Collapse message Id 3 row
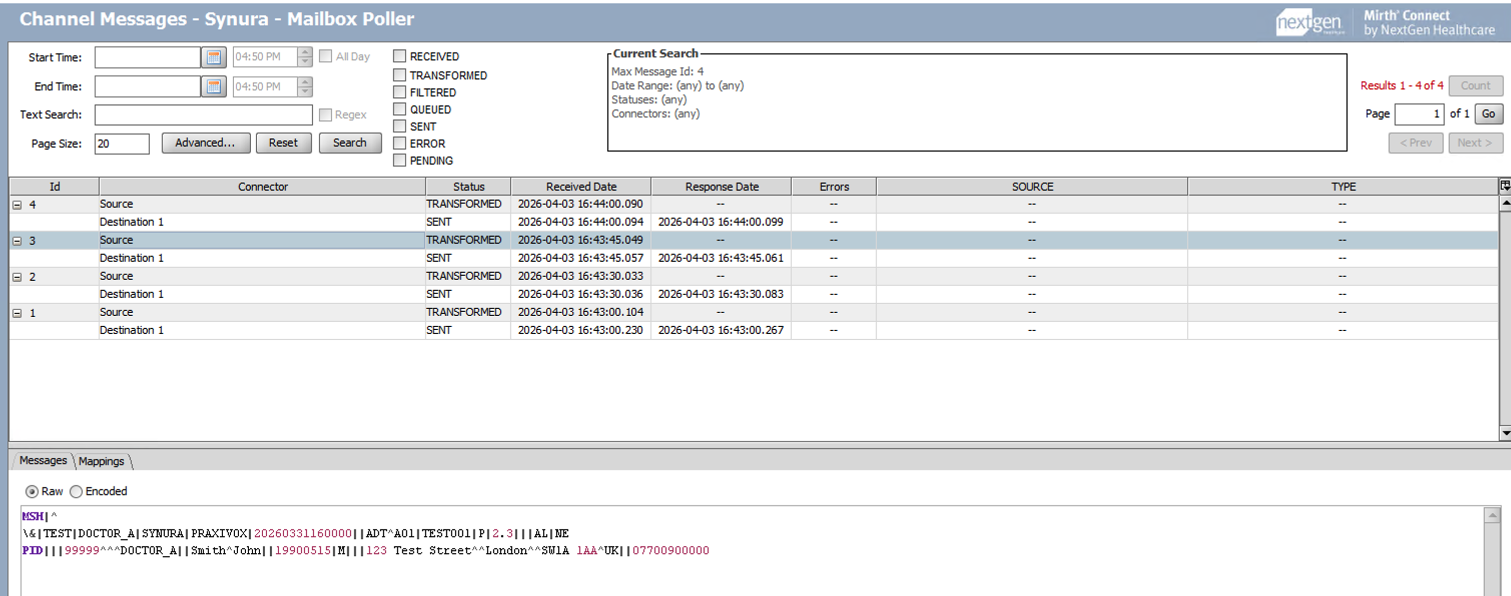This screenshot has height=596, width=1511. coord(17,240)
